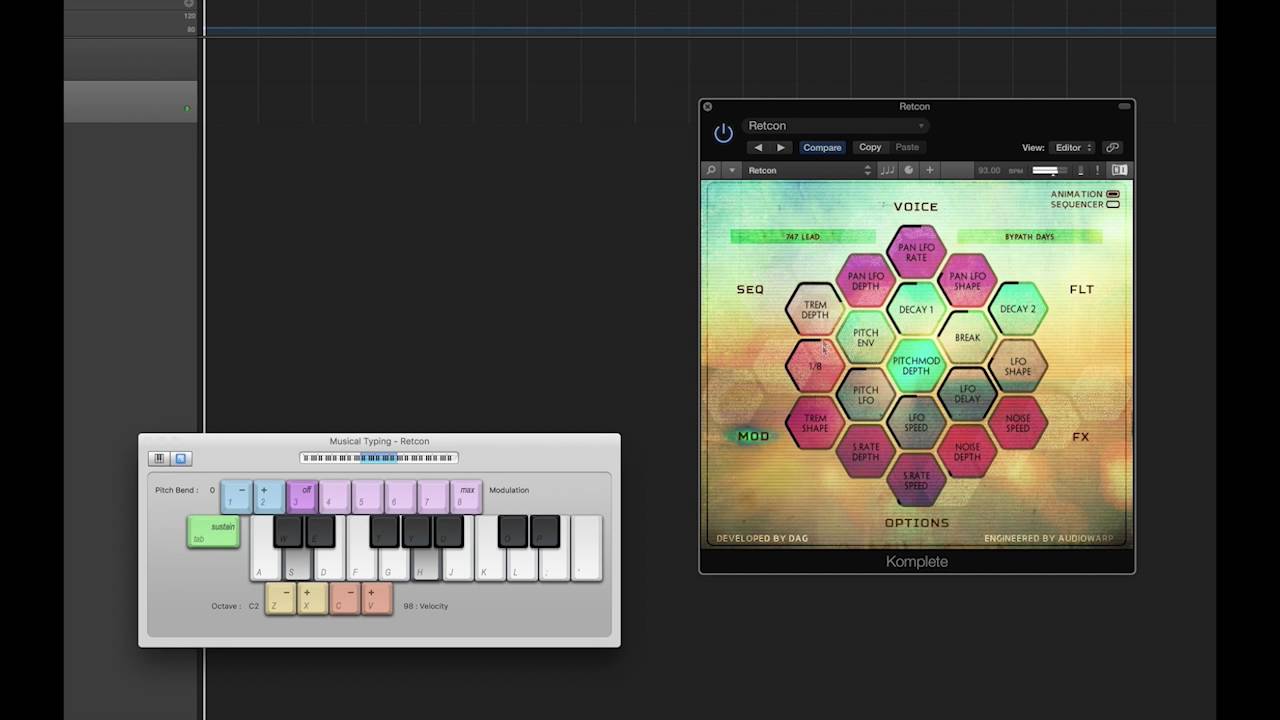Click the link chain icon beside View
The image size is (1280, 720).
coord(1112,147)
